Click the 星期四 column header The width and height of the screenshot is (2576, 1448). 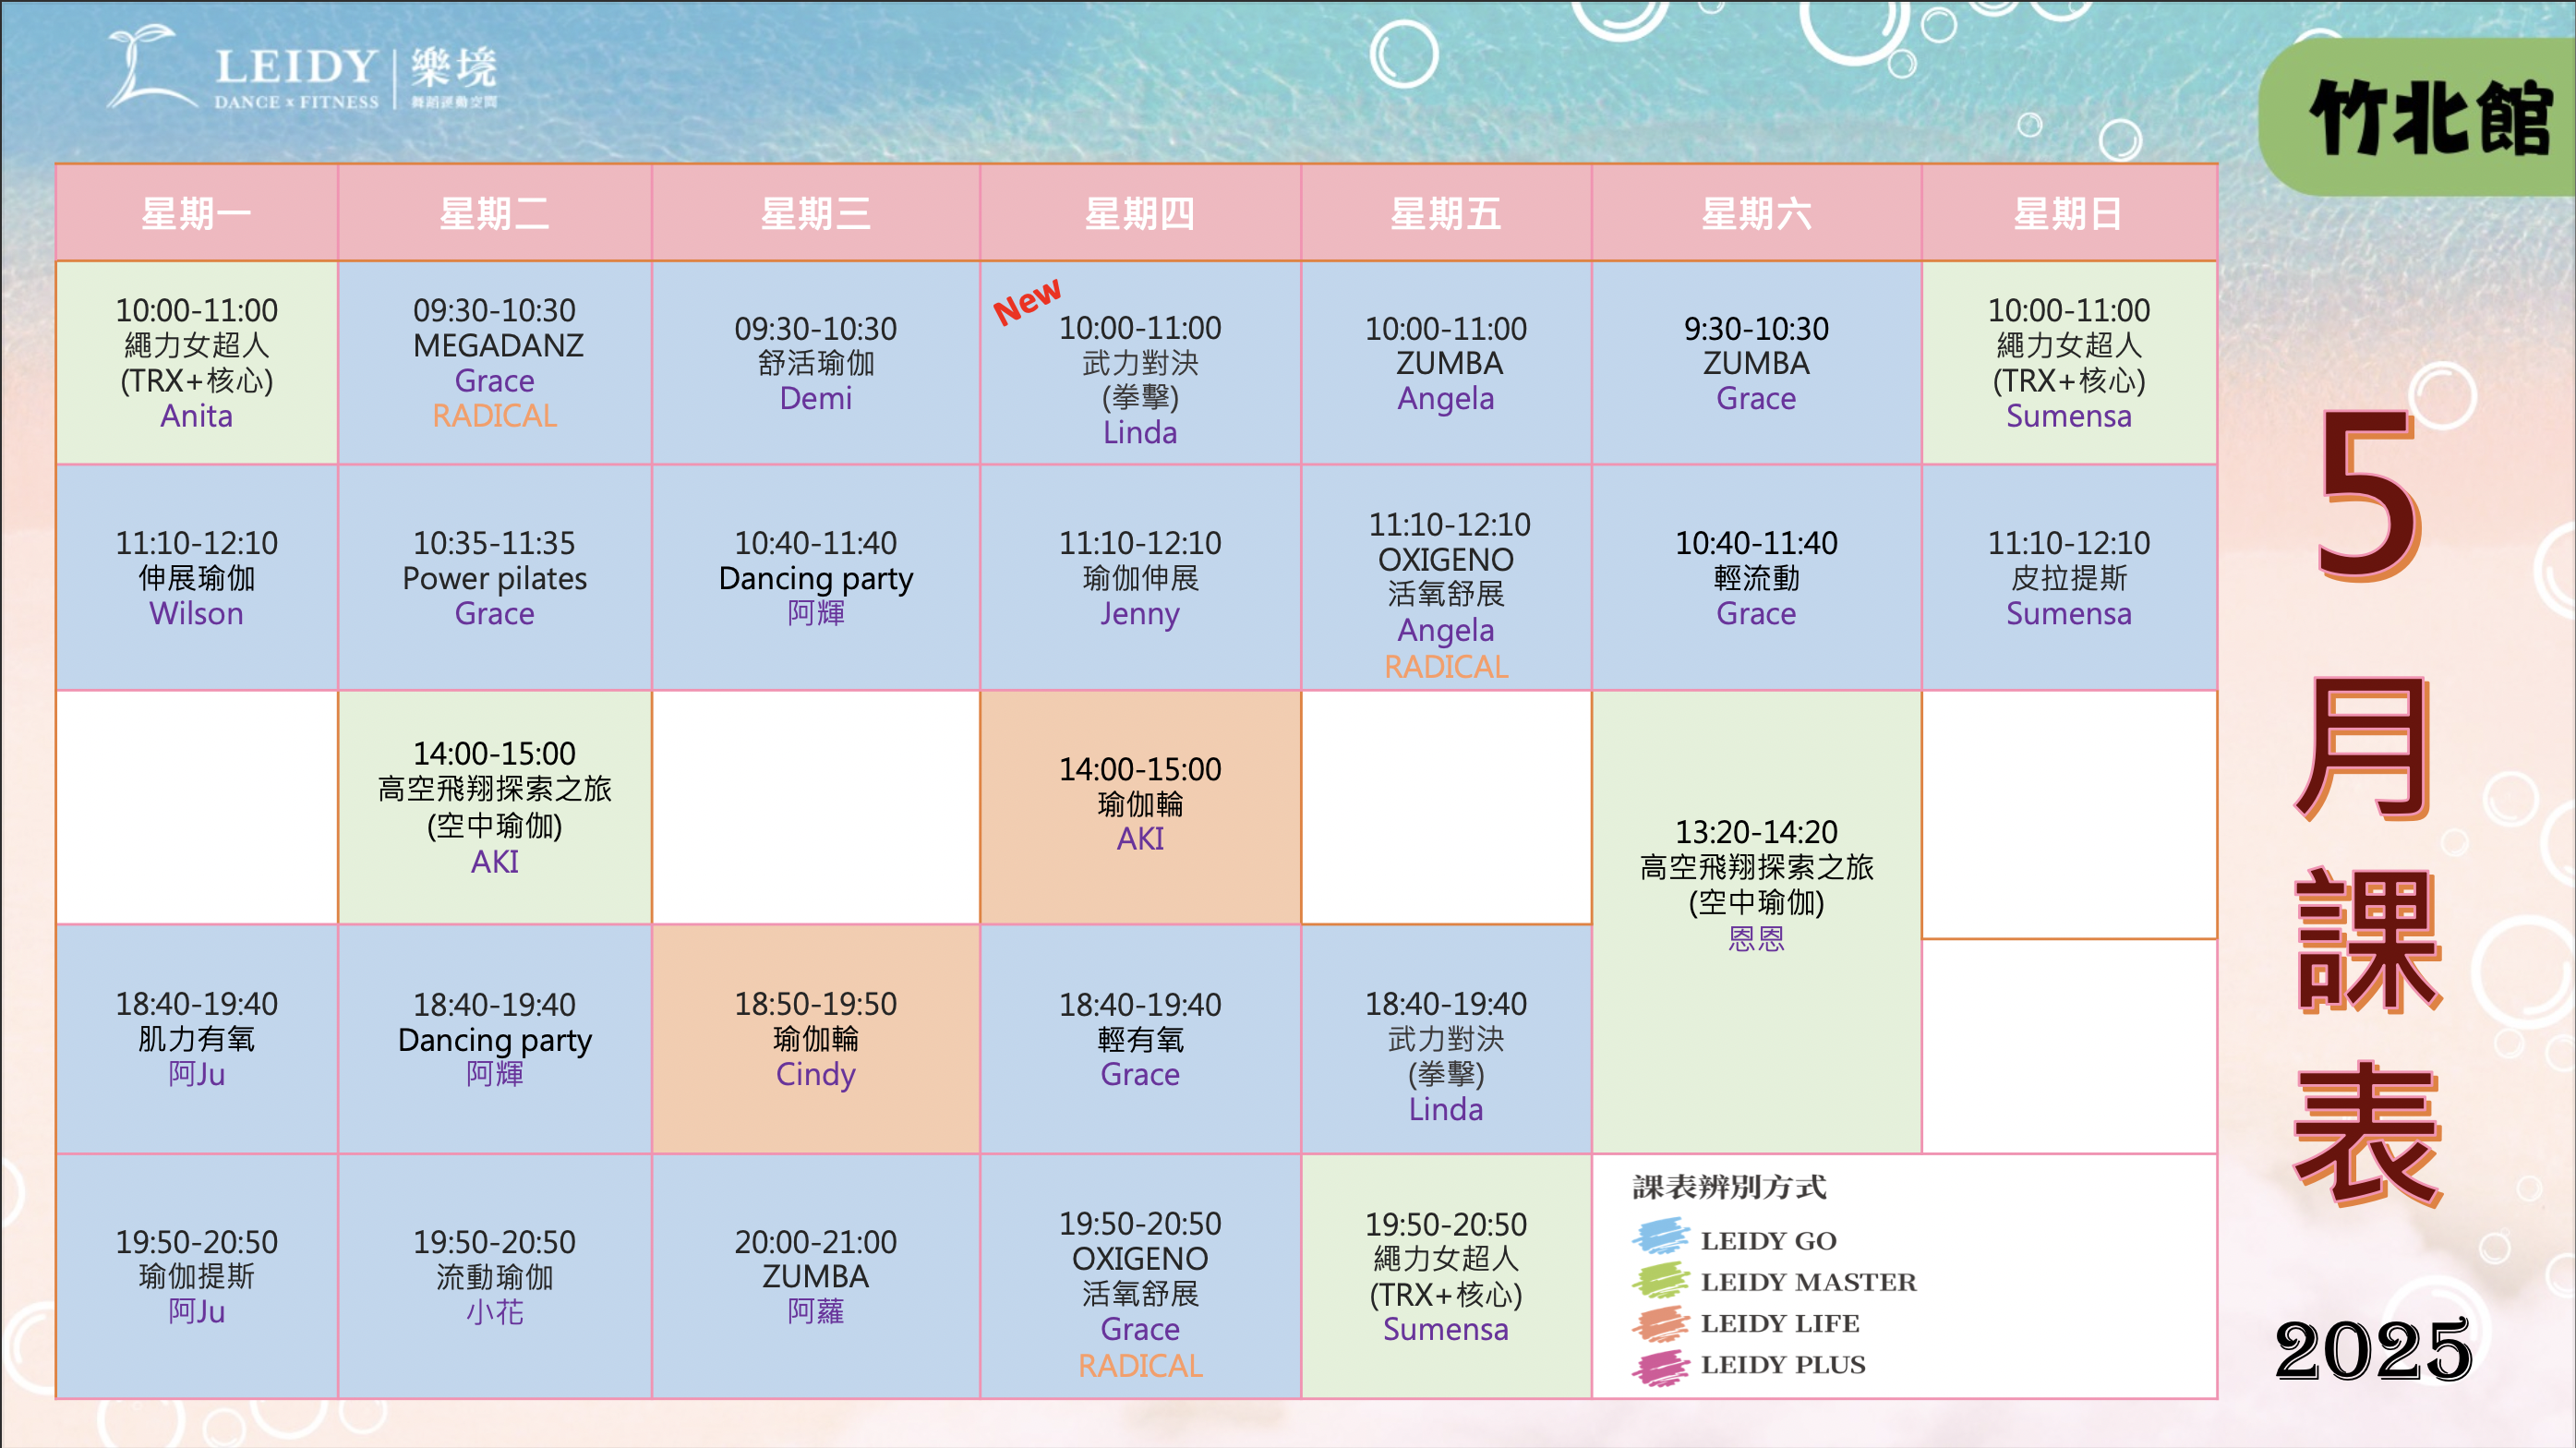(1140, 213)
